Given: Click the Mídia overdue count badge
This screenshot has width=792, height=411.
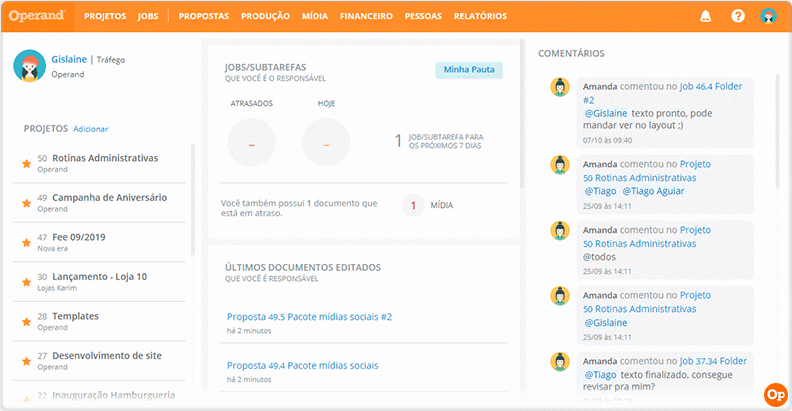Looking at the screenshot, I should 413,206.
